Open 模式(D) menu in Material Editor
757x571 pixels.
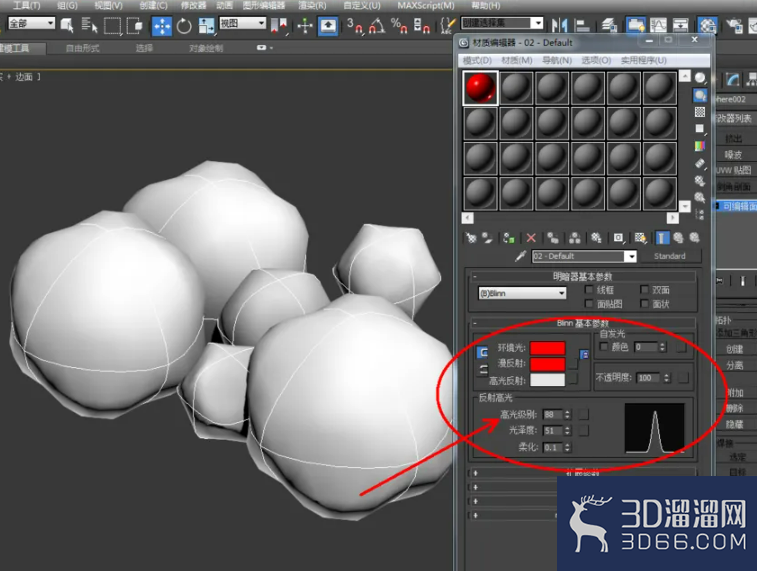pos(477,60)
